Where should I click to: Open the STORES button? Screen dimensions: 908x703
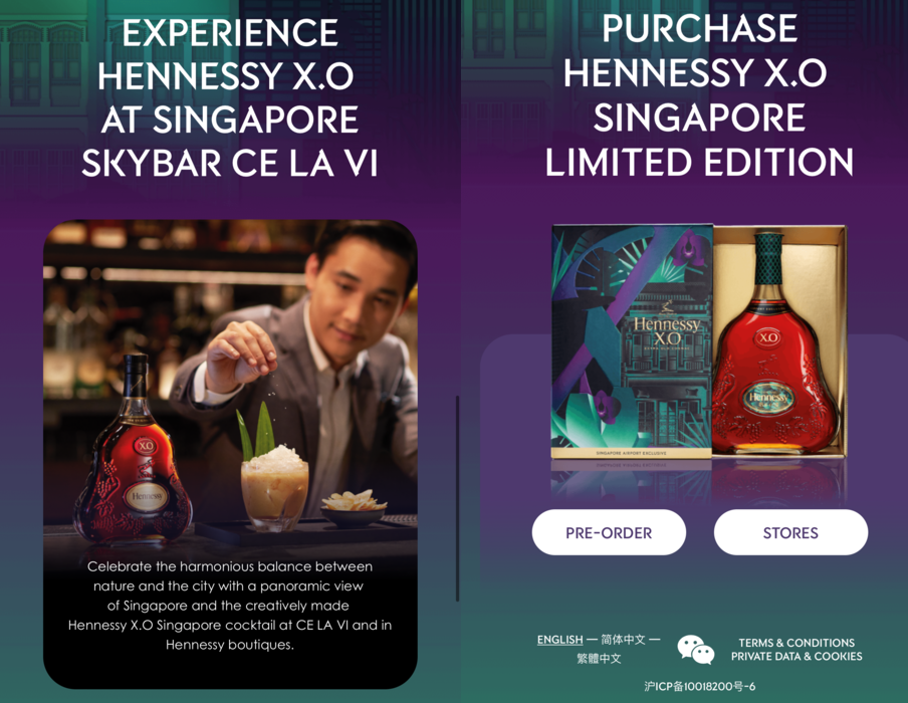point(790,532)
